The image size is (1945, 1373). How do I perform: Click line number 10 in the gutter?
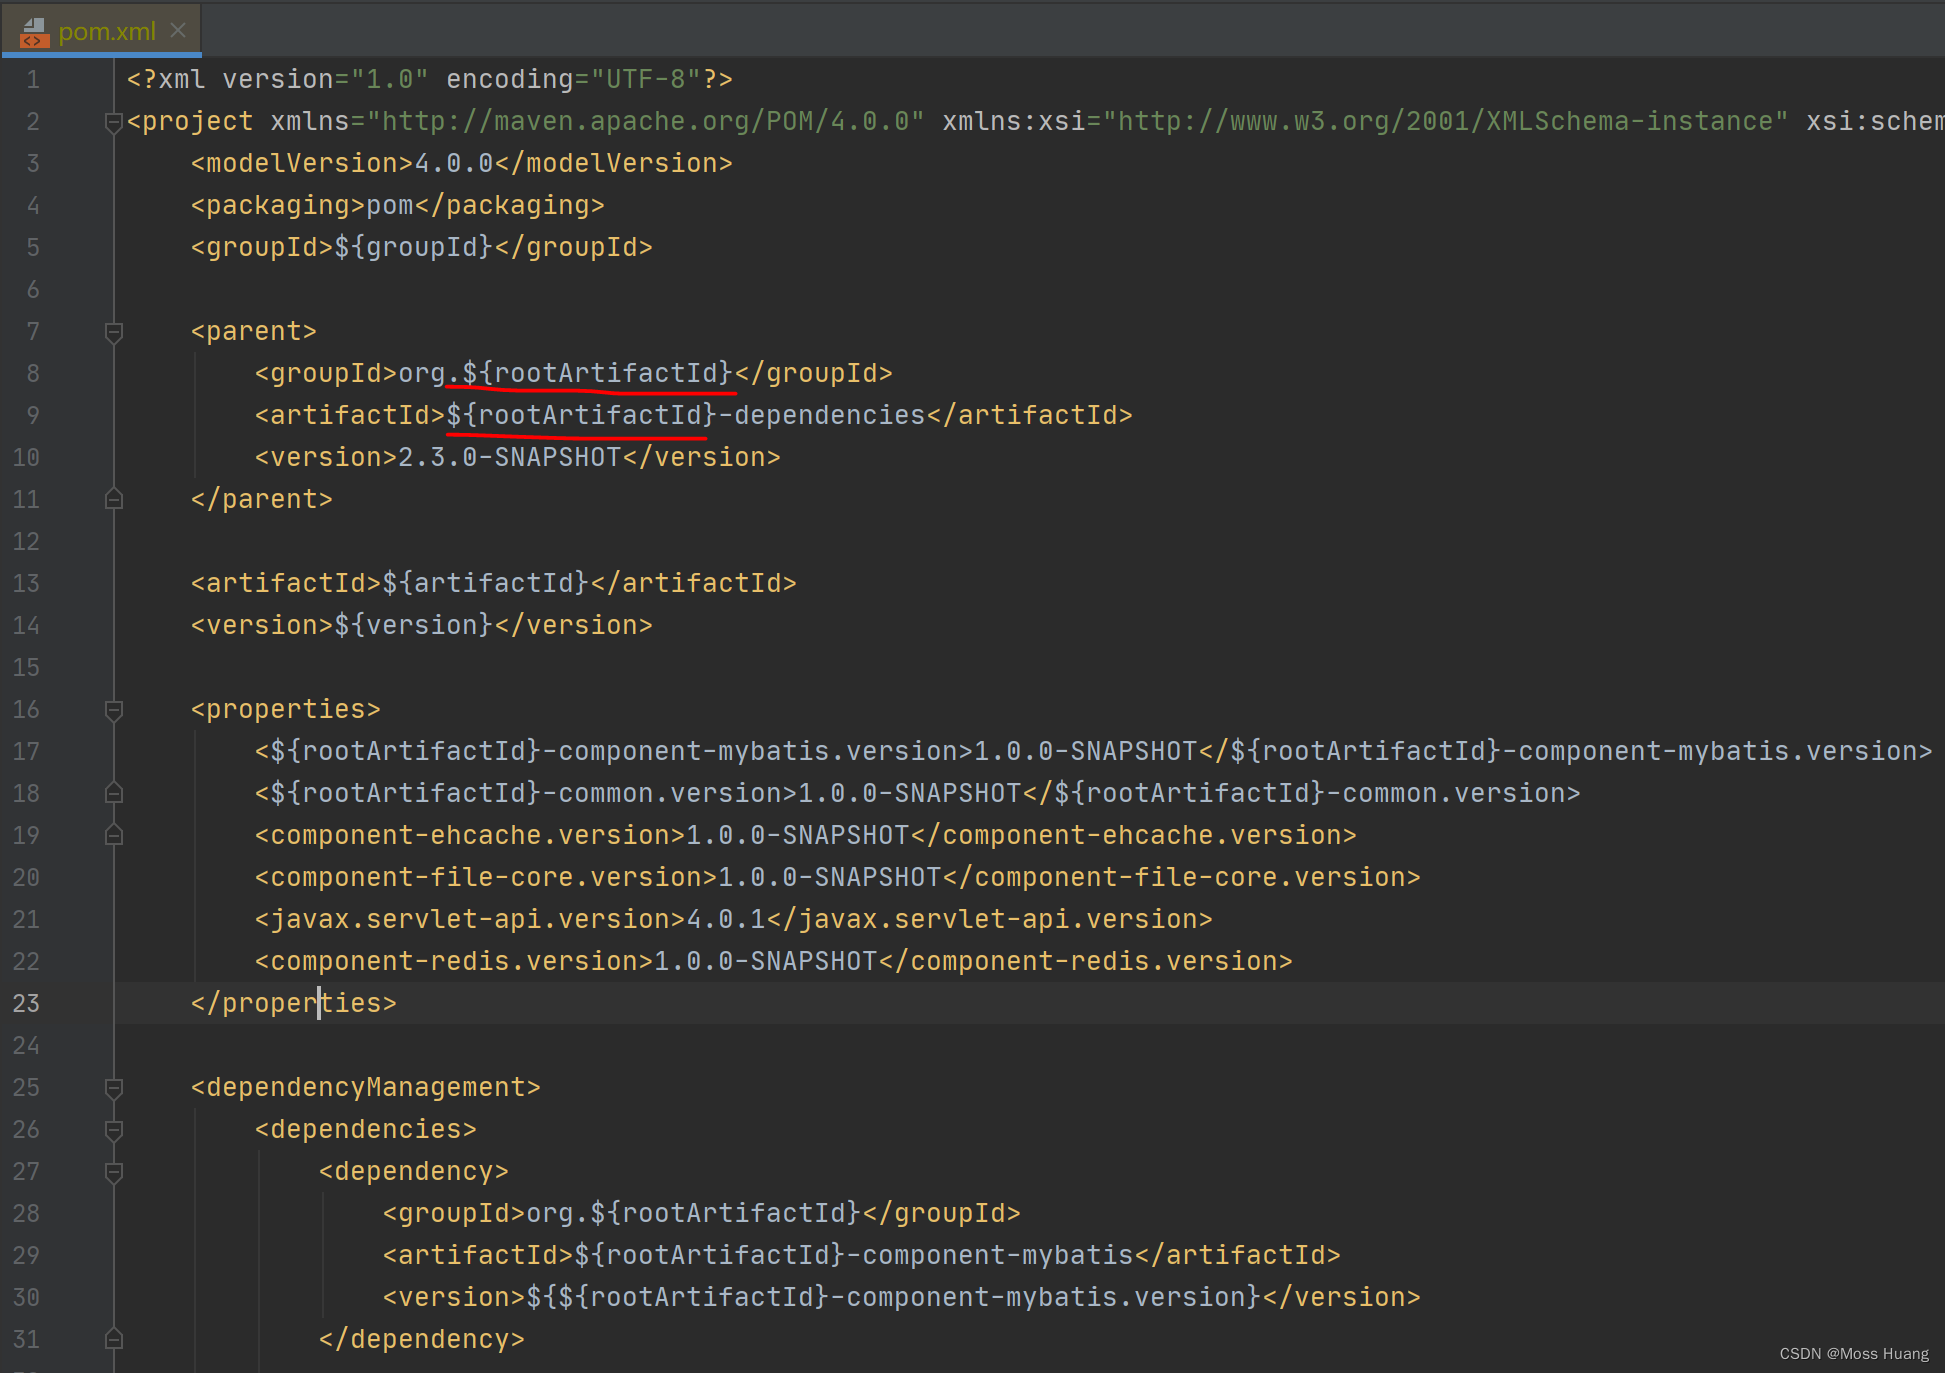coord(26,458)
